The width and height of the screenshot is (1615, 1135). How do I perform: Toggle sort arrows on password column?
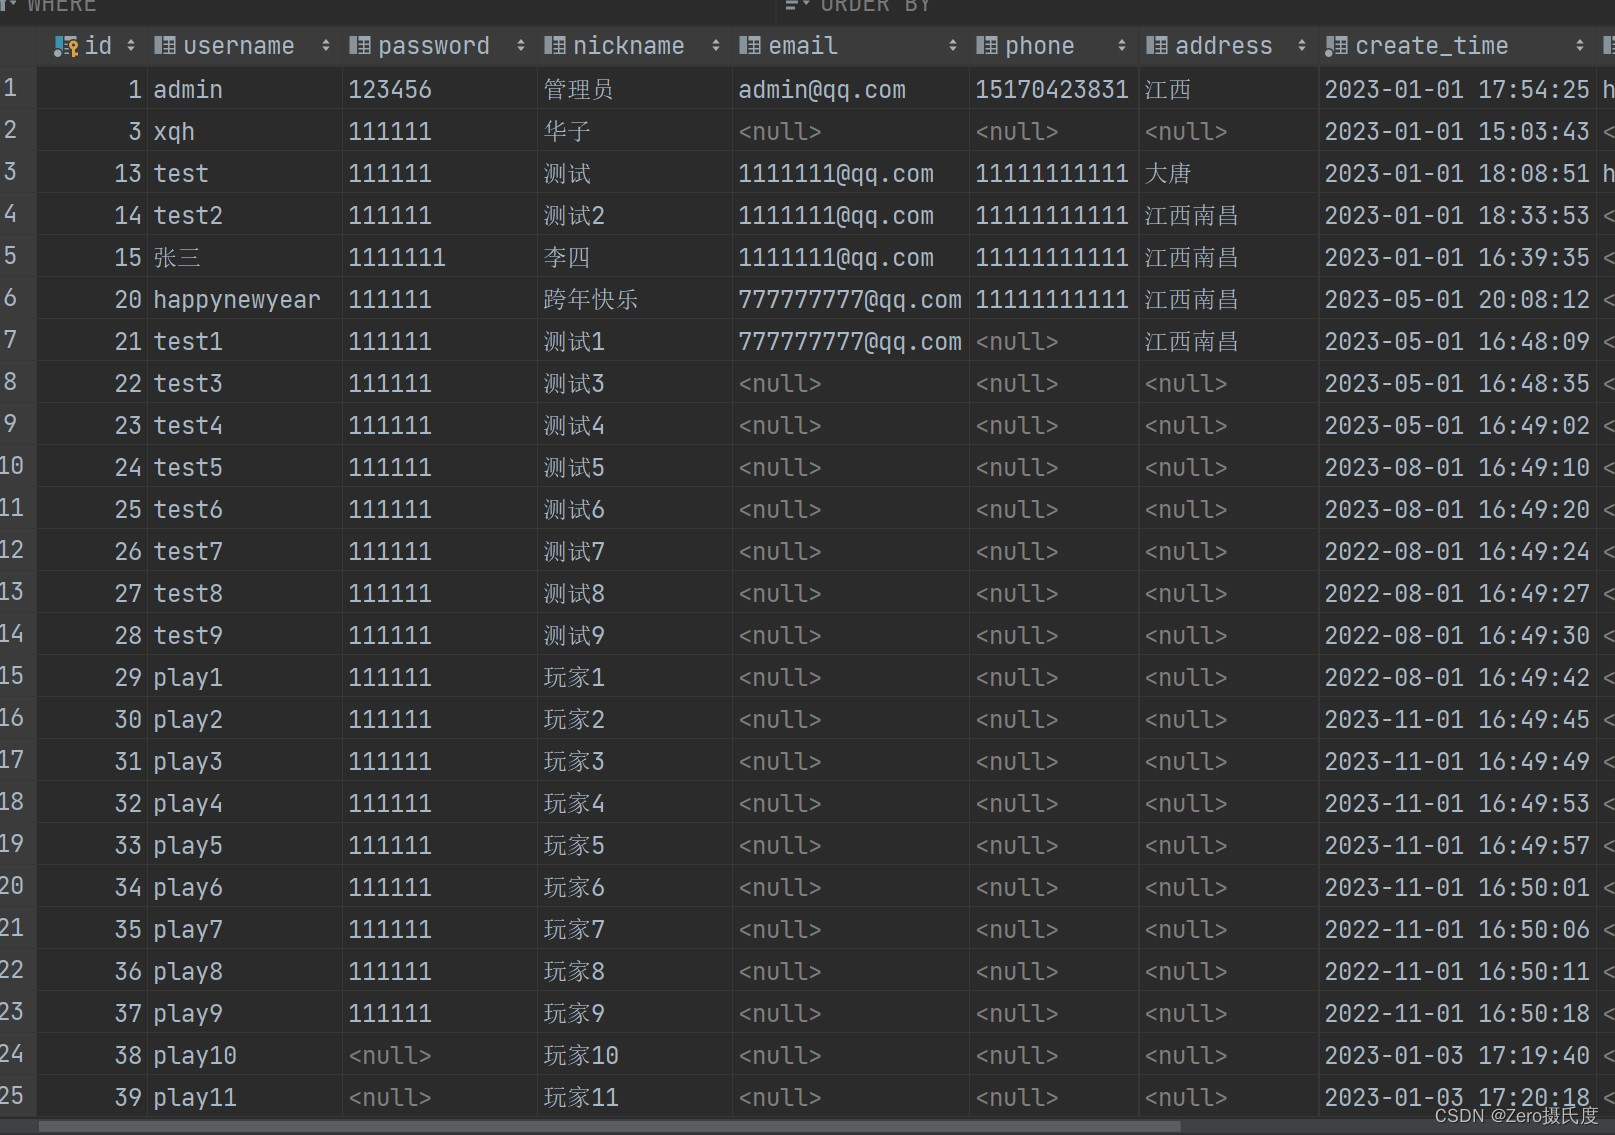tap(521, 46)
